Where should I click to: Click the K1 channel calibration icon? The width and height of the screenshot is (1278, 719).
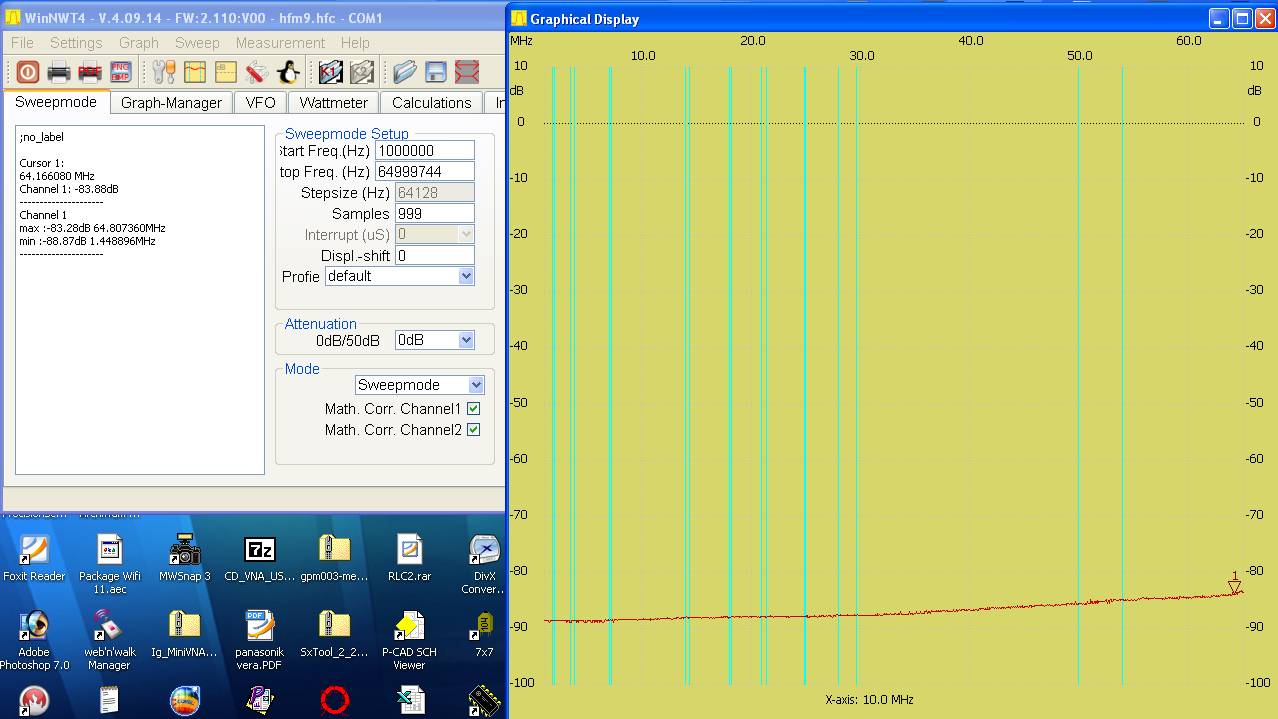pyautogui.click(x=330, y=72)
